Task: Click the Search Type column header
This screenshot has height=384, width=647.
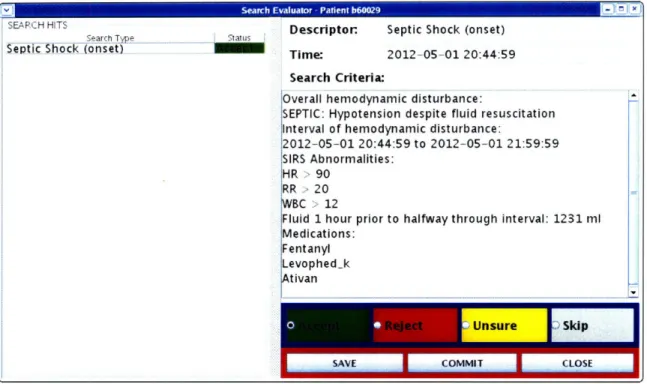Action: click(110, 38)
